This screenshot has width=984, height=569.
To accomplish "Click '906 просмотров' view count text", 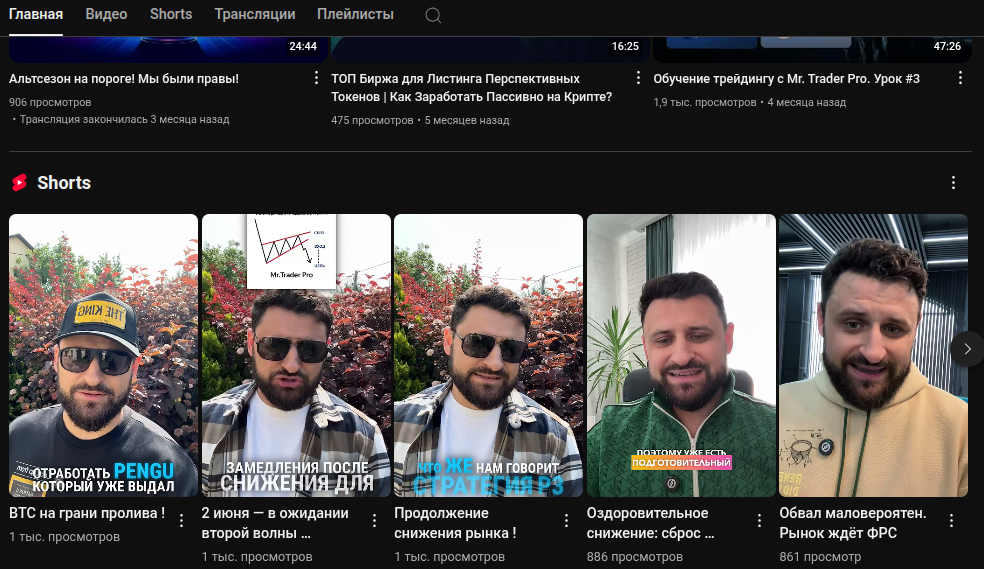I will click(50, 102).
